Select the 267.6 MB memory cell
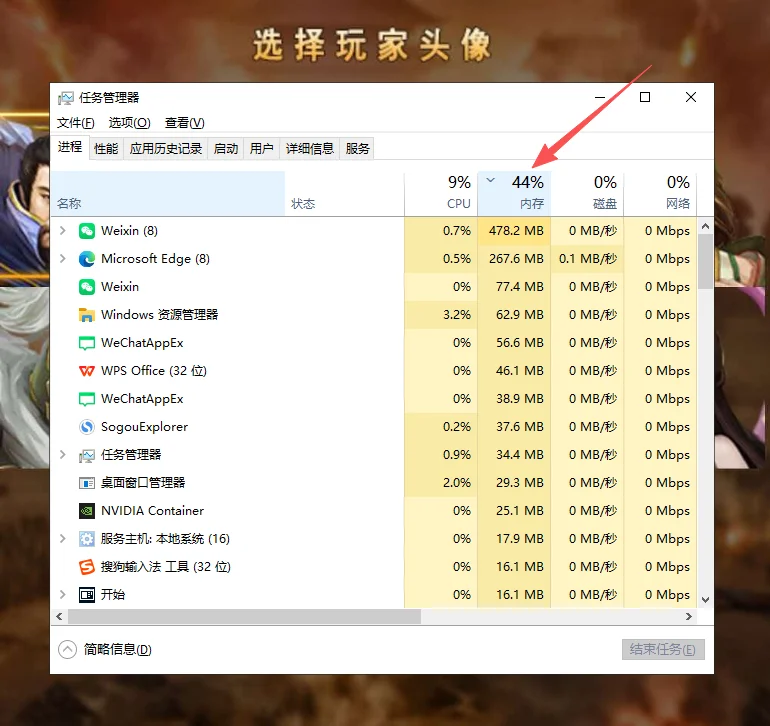The width and height of the screenshot is (770, 726). point(514,259)
